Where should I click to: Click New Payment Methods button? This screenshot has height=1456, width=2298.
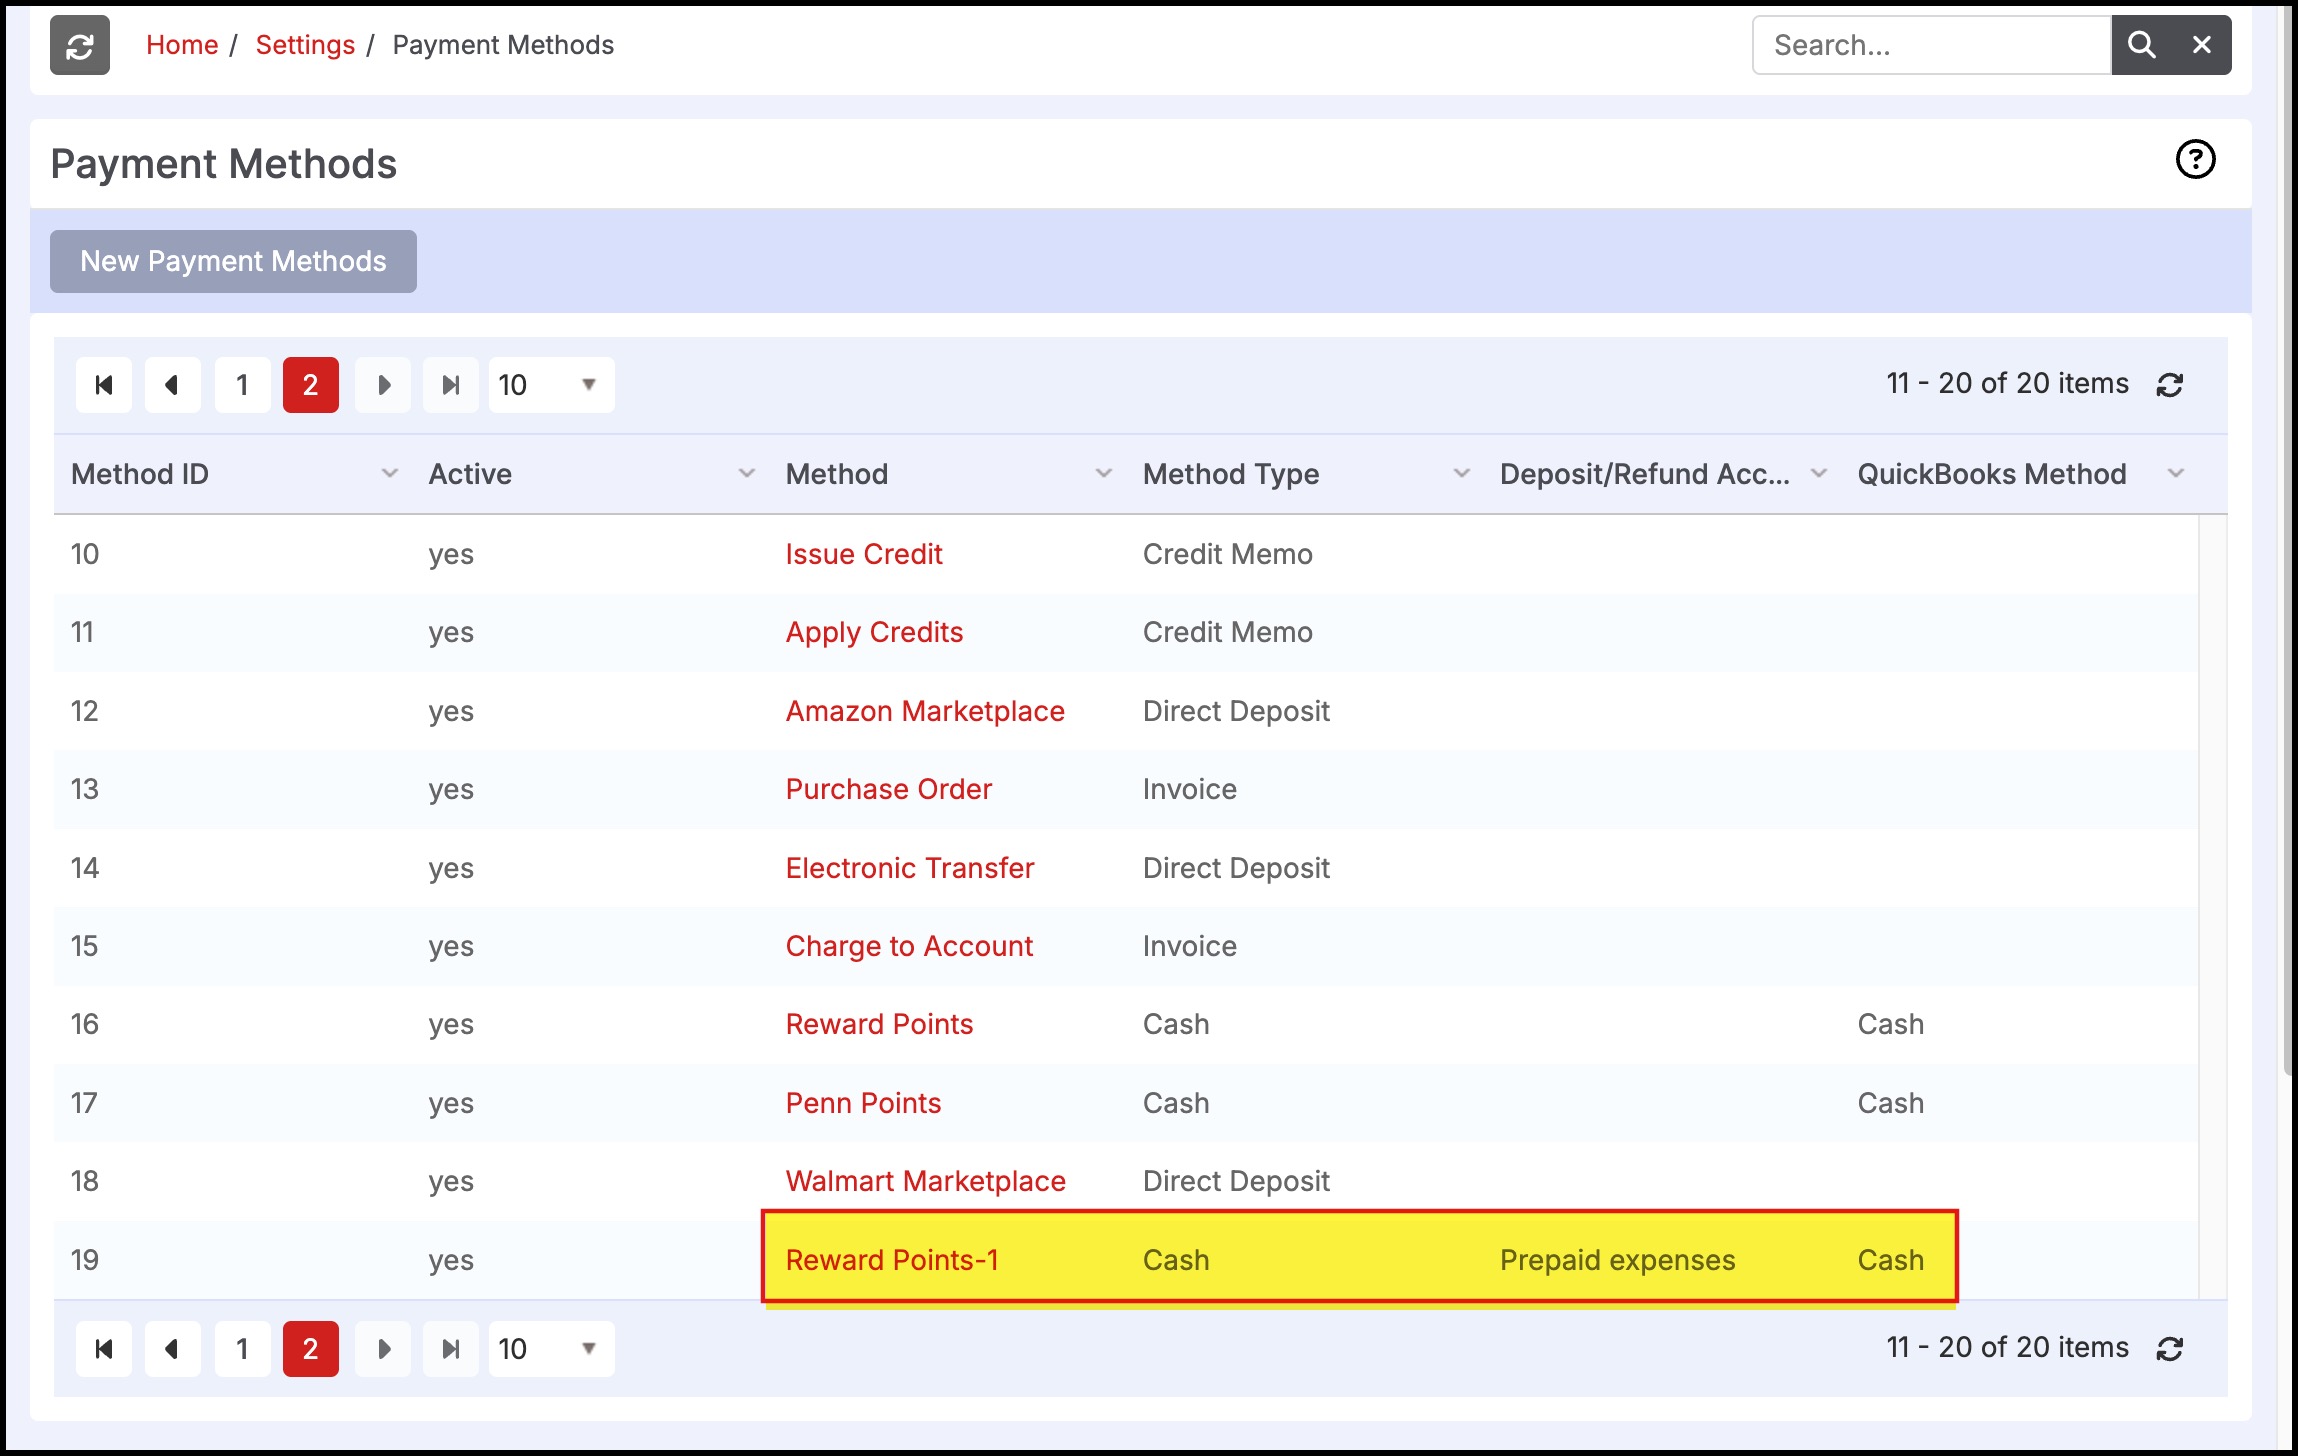233,262
